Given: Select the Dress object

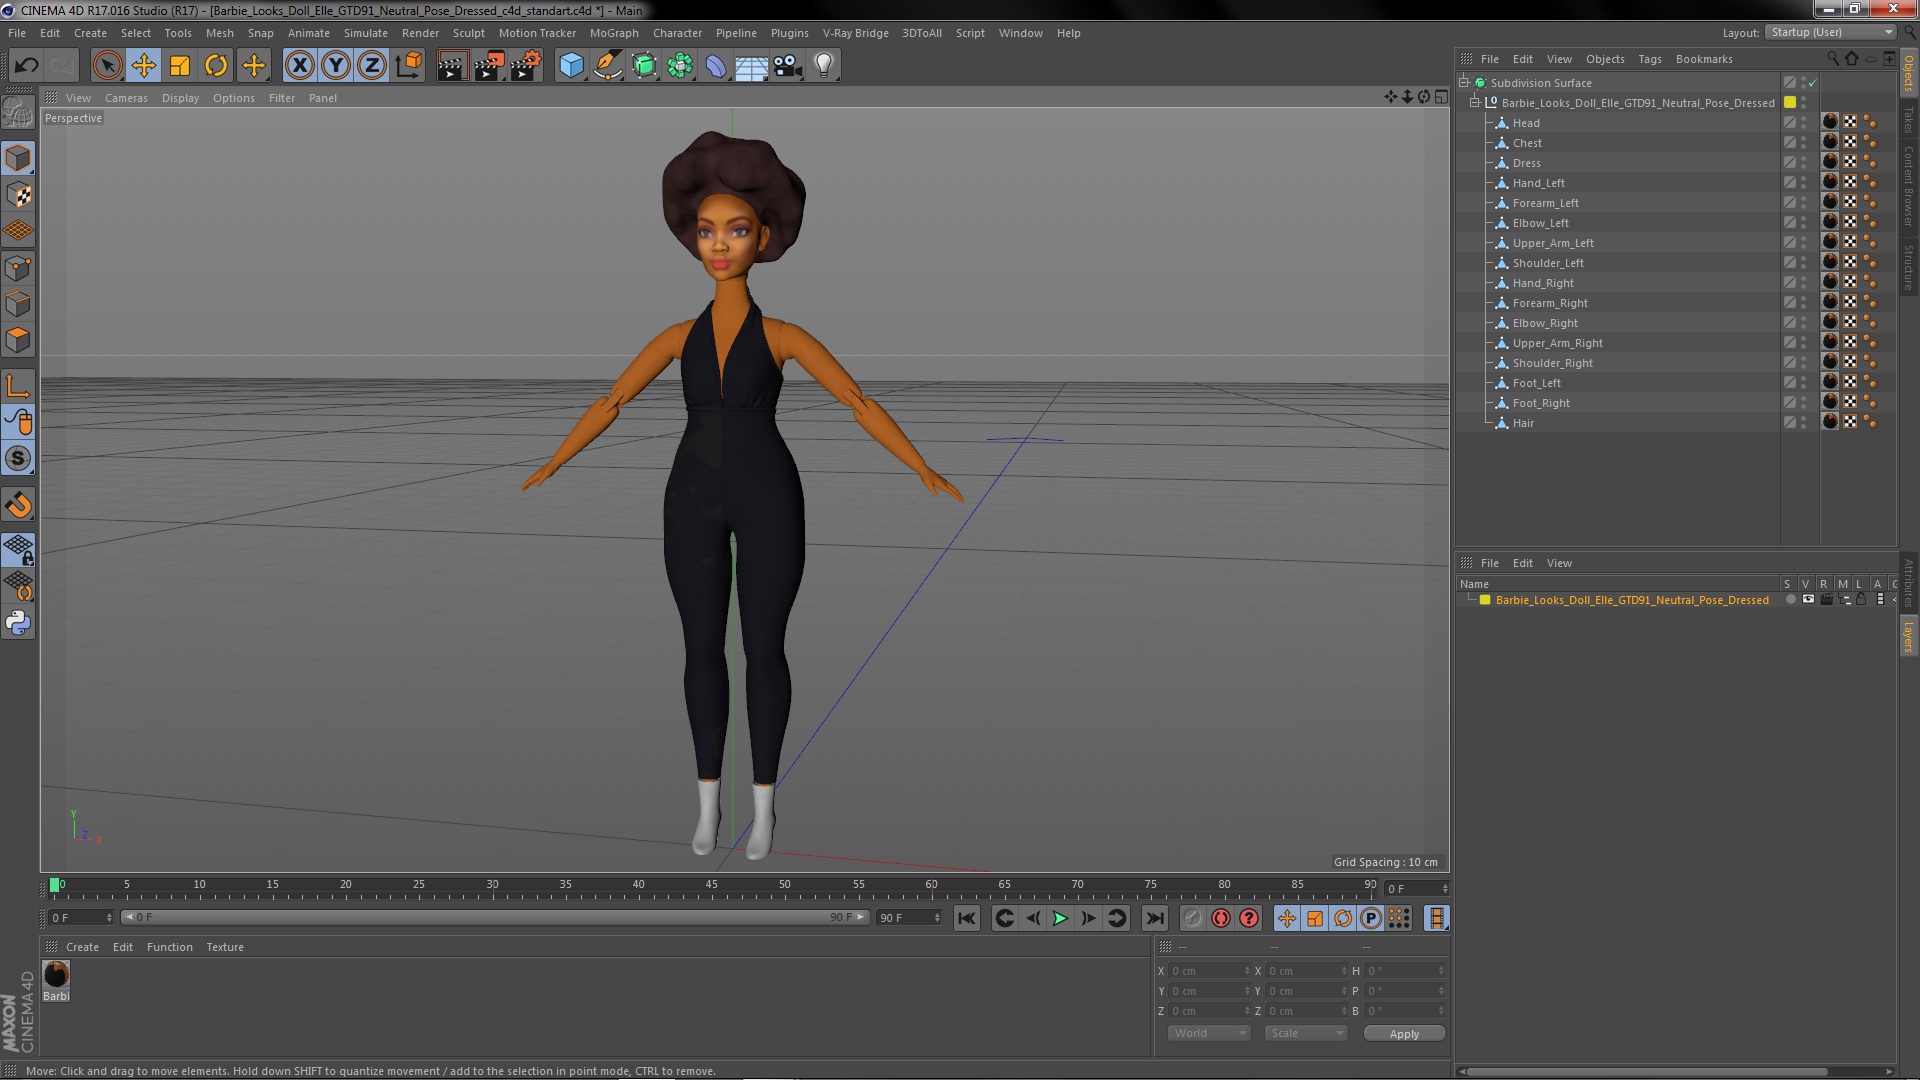Looking at the screenshot, I should click(1526, 163).
